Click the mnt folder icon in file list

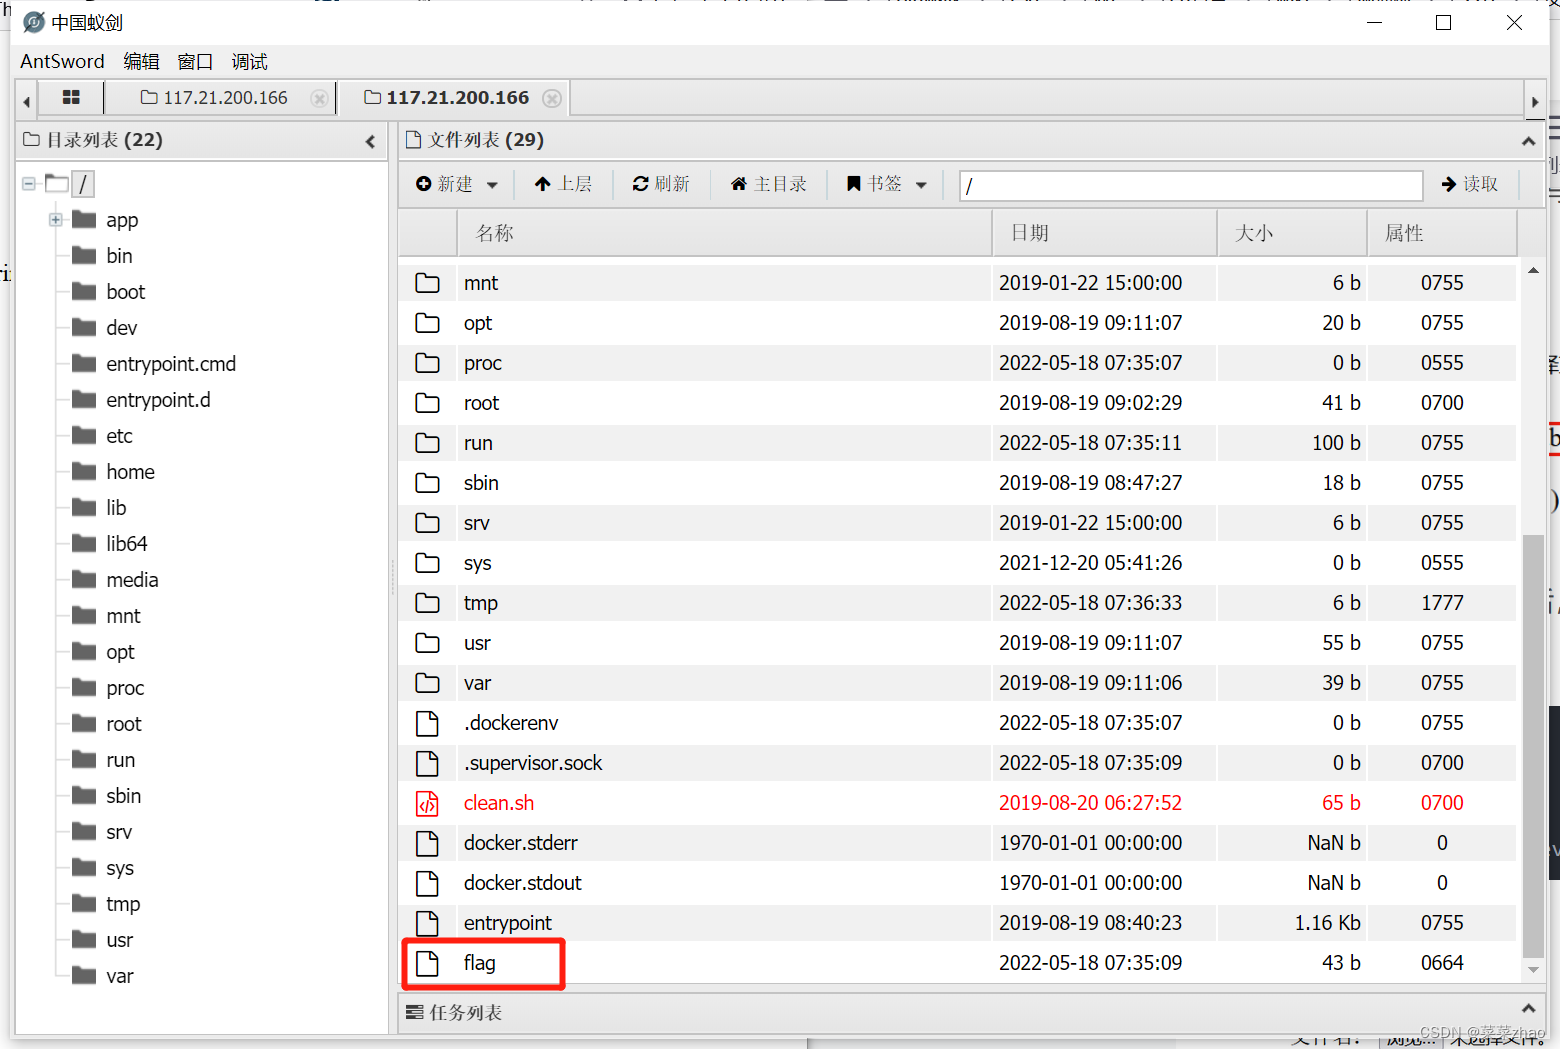427,283
